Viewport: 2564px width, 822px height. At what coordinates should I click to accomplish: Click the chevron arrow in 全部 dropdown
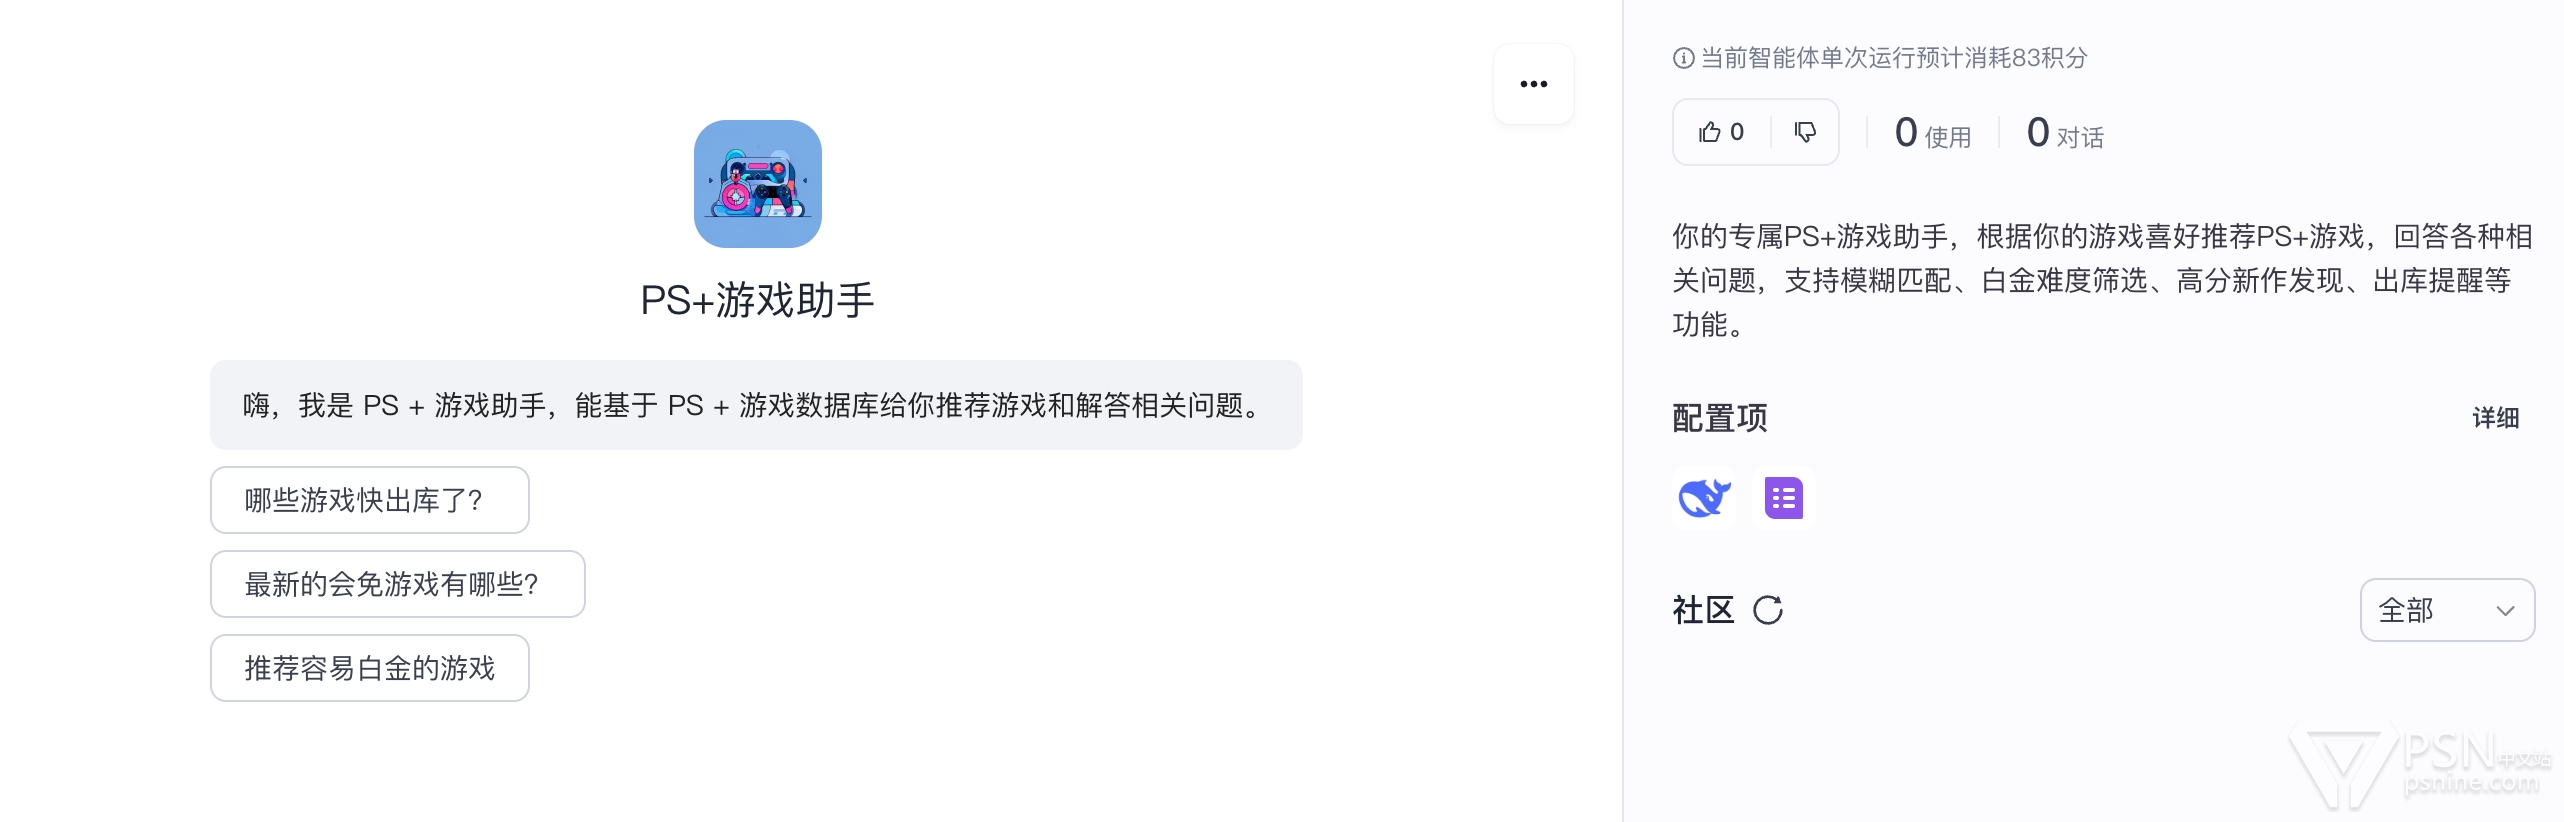coord(2505,611)
